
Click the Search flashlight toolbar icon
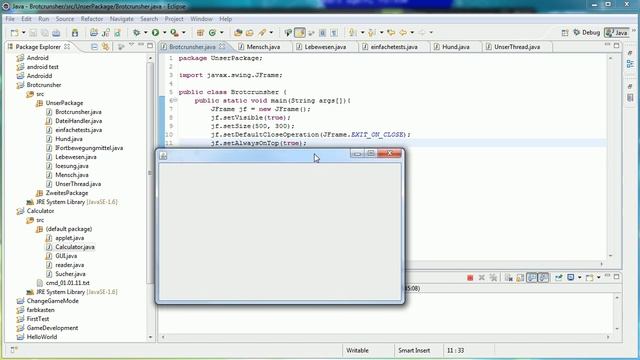click(x=262, y=33)
